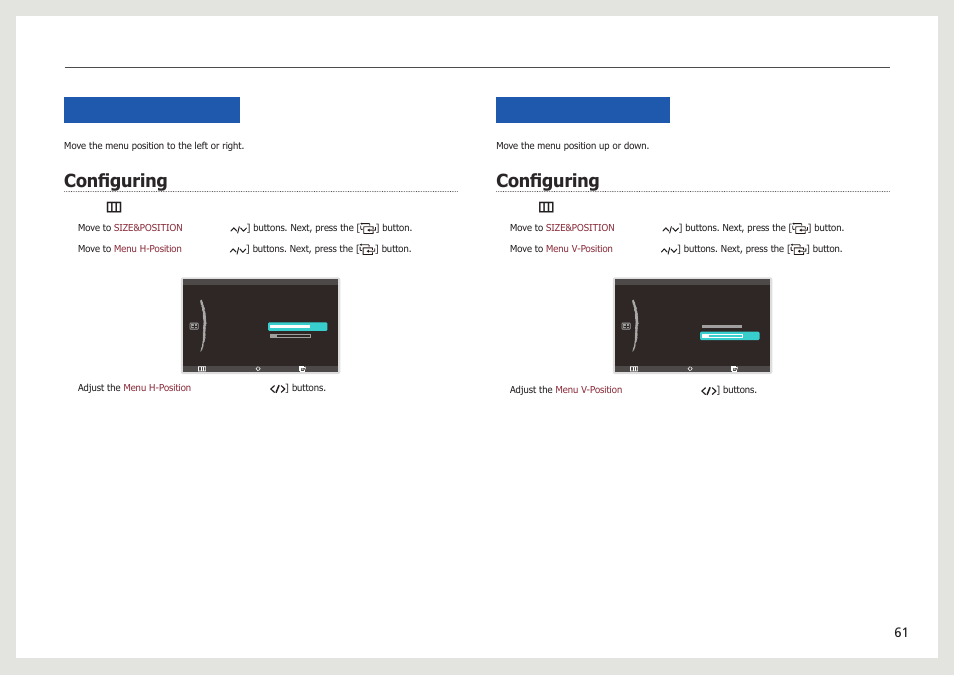The image size is (954, 675).
Task: Click menu icon in H-Position OSD bottom bar
Action: point(201,369)
